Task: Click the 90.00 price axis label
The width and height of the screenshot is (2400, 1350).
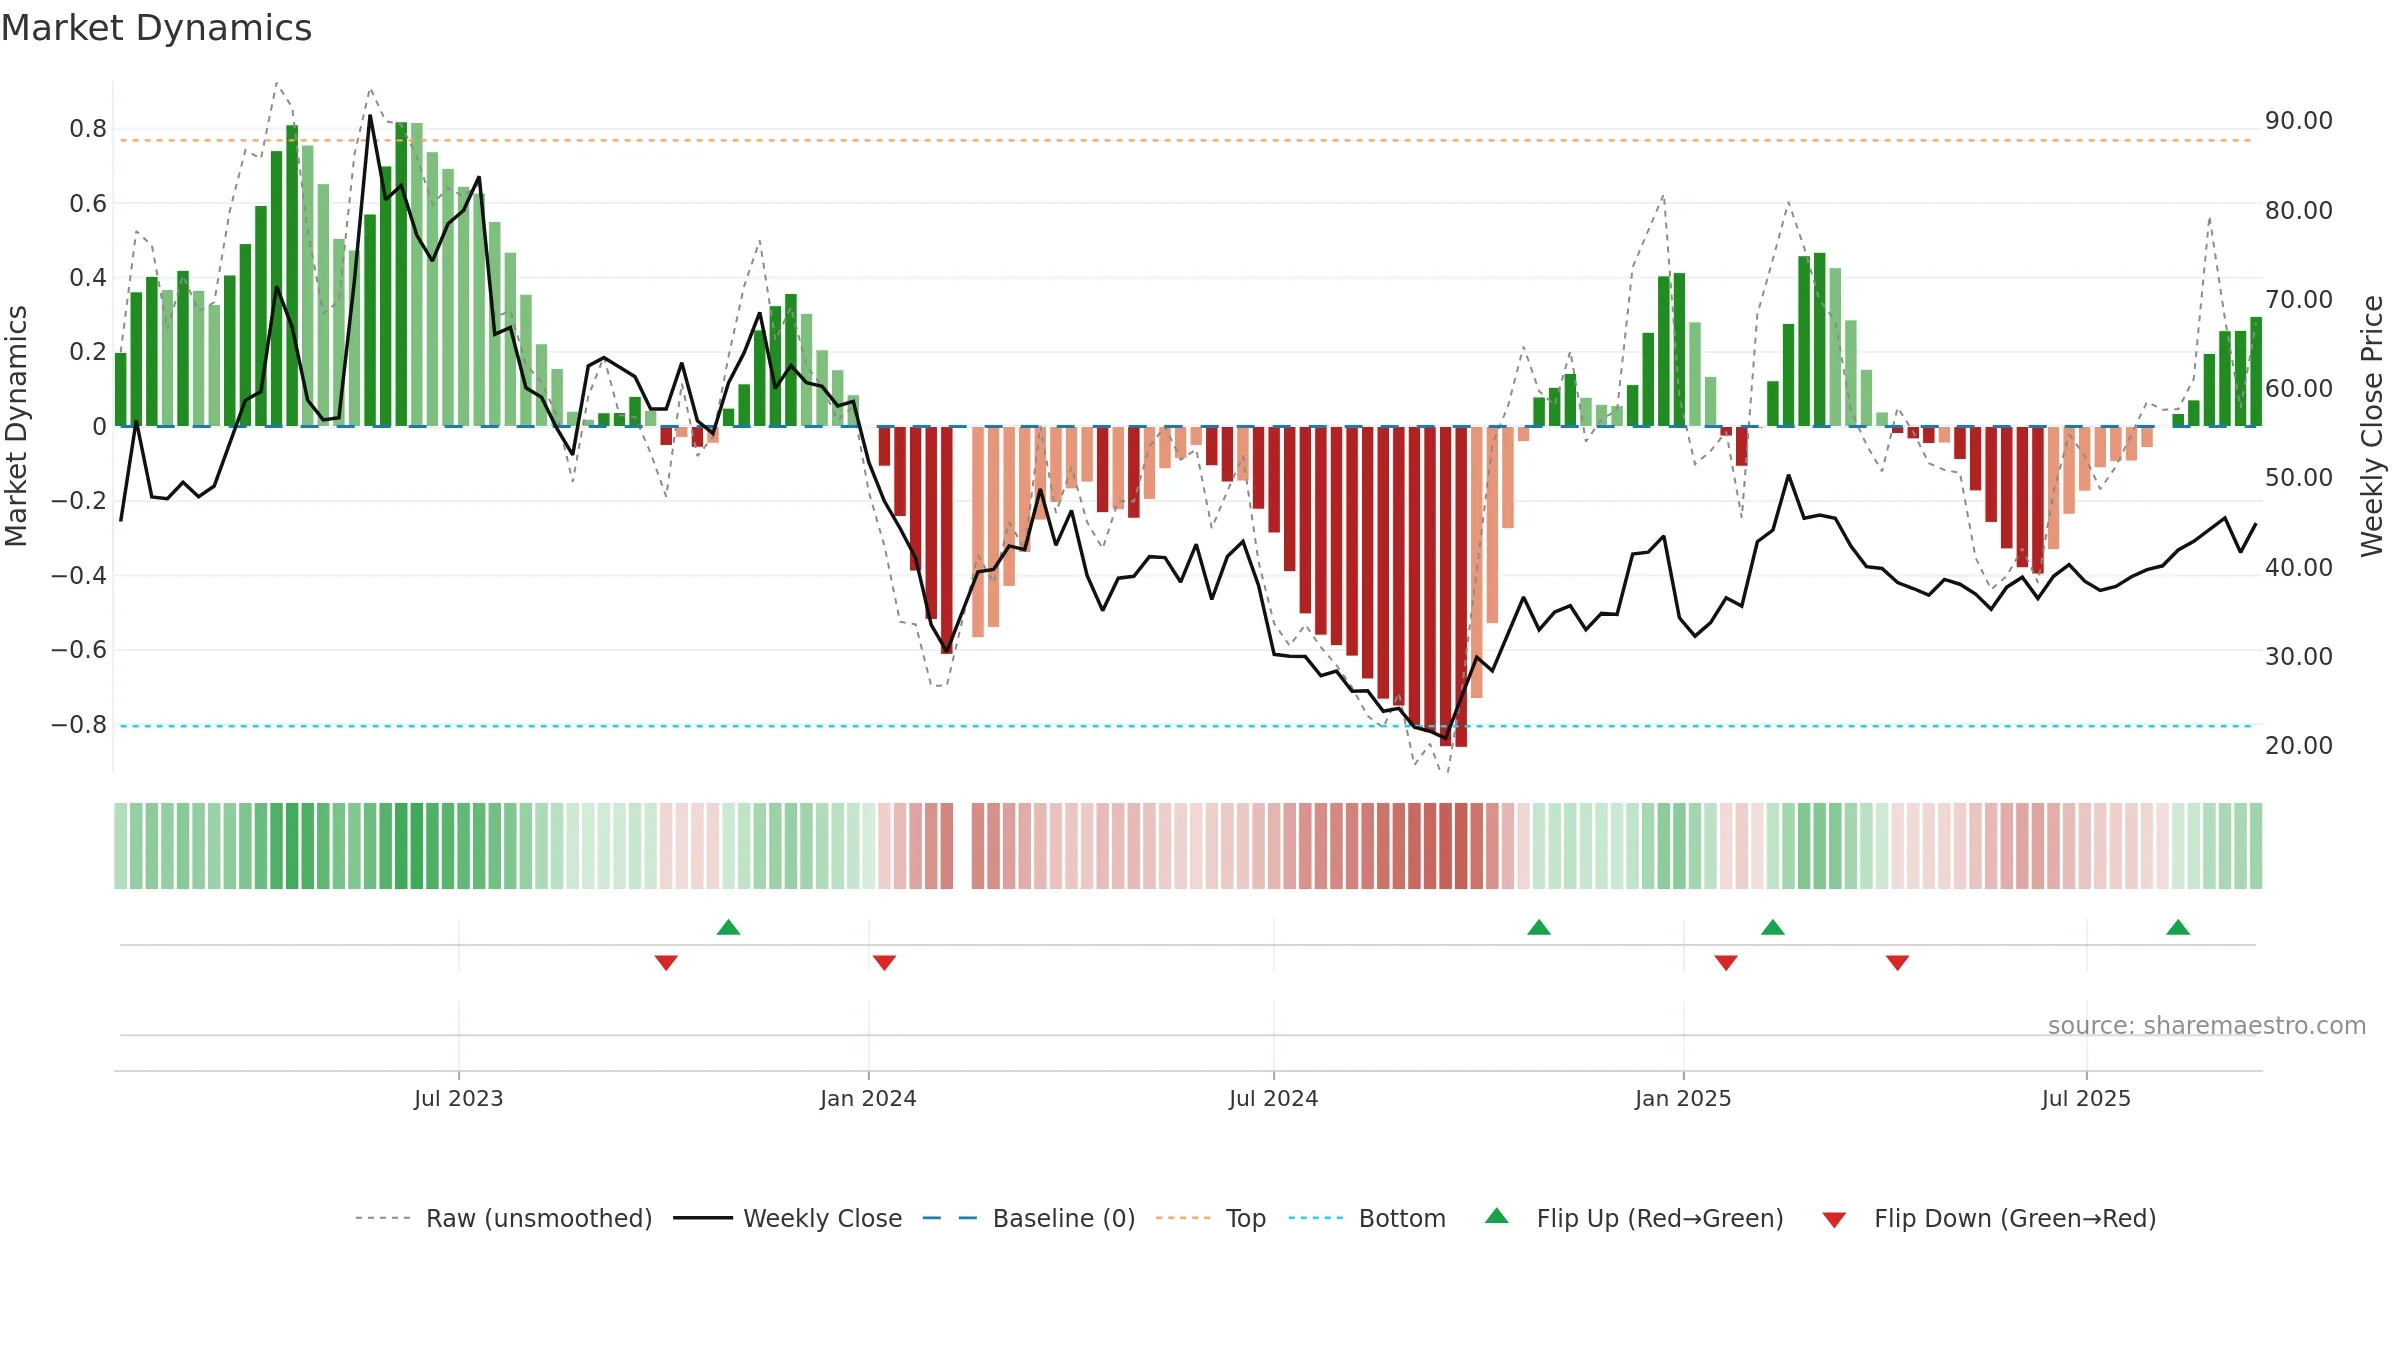Action: tap(2299, 121)
